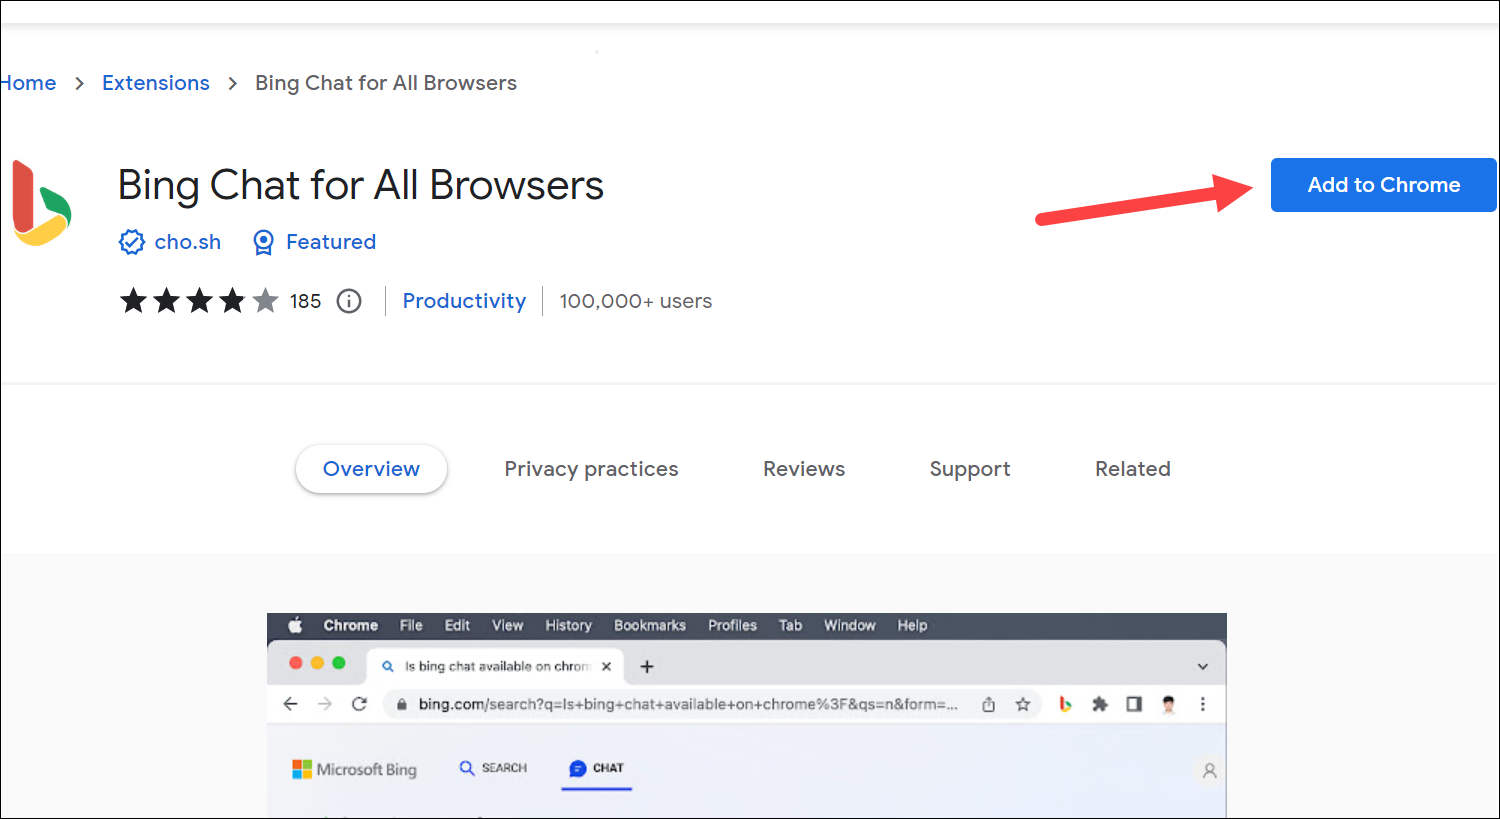The image size is (1500, 819).
Task: Open View menu in preview menu bar
Action: (x=508, y=625)
